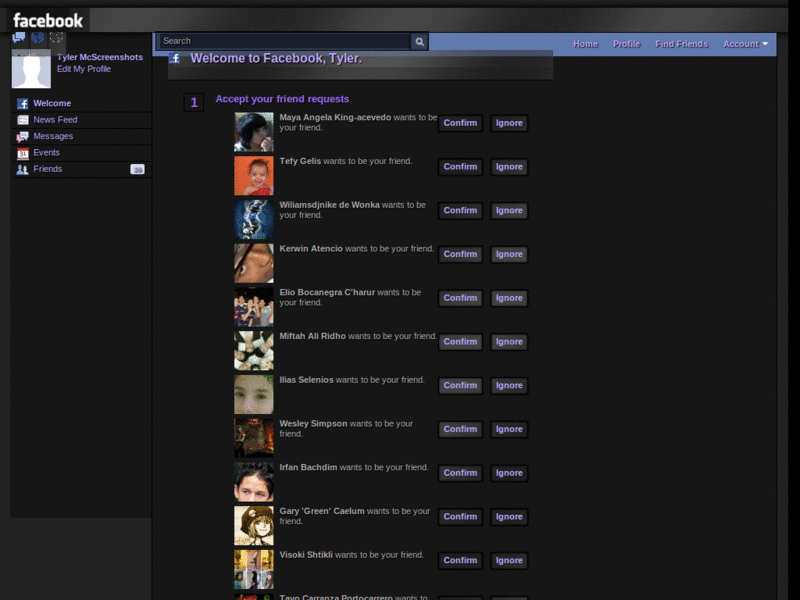Confirm Irfan Bachdim's friend request
The image size is (800, 600).
tap(460, 473)
